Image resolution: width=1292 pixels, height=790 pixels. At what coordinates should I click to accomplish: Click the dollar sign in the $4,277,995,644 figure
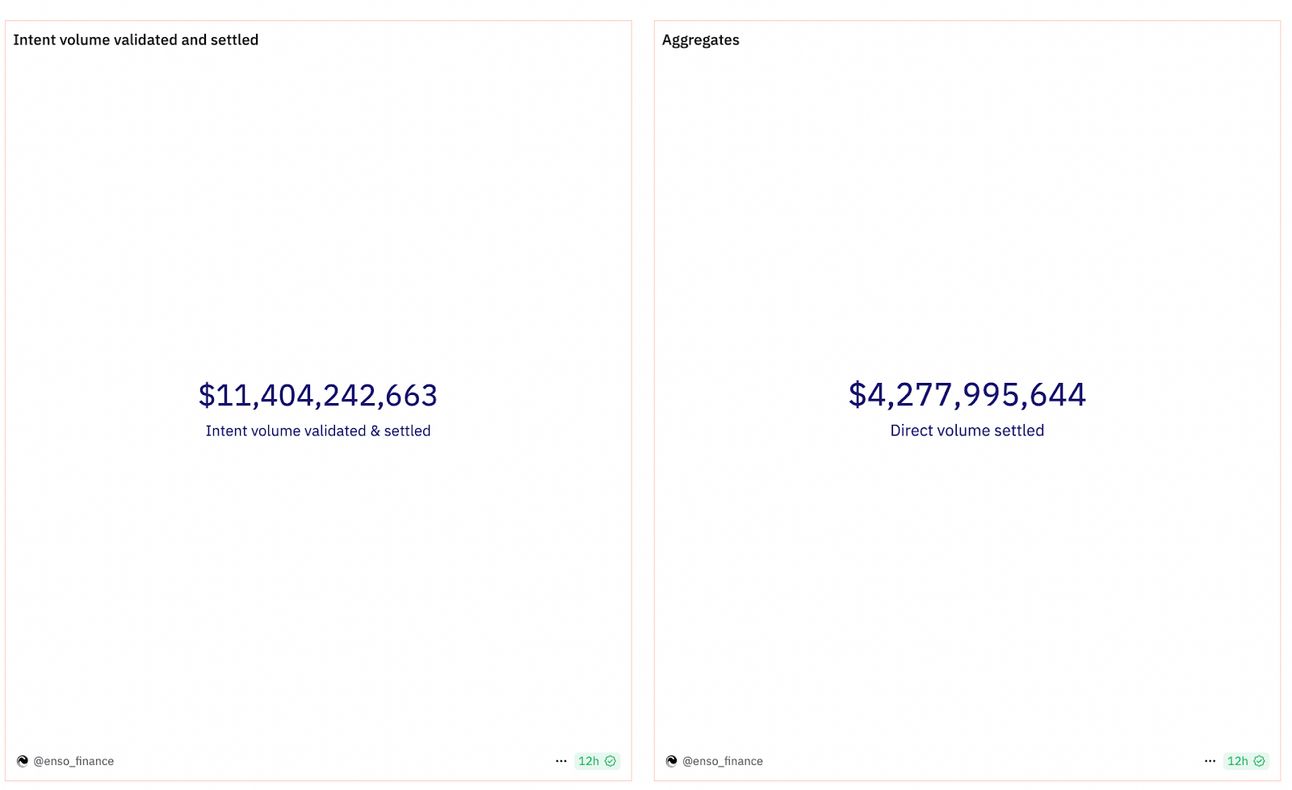click(x=857, y=394)
